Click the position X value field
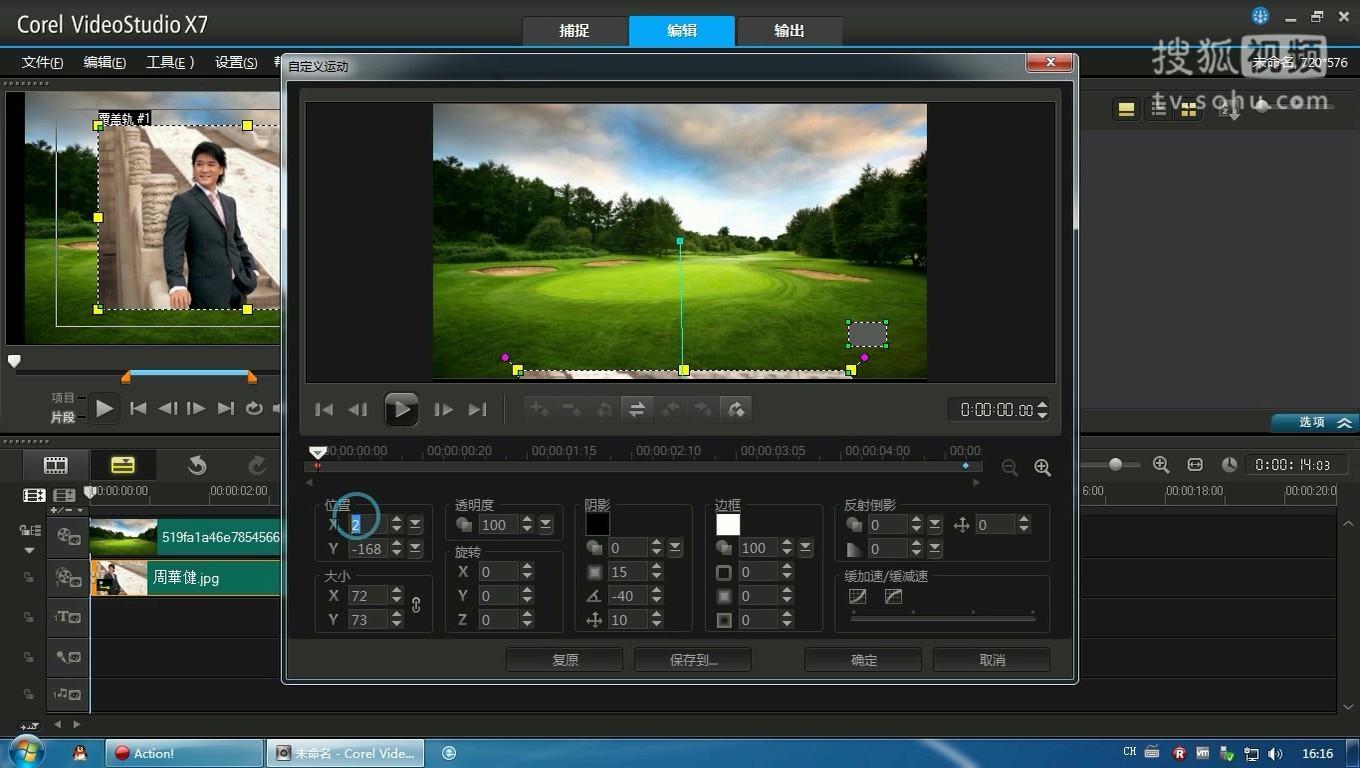1360x768 pixels. 368,524
